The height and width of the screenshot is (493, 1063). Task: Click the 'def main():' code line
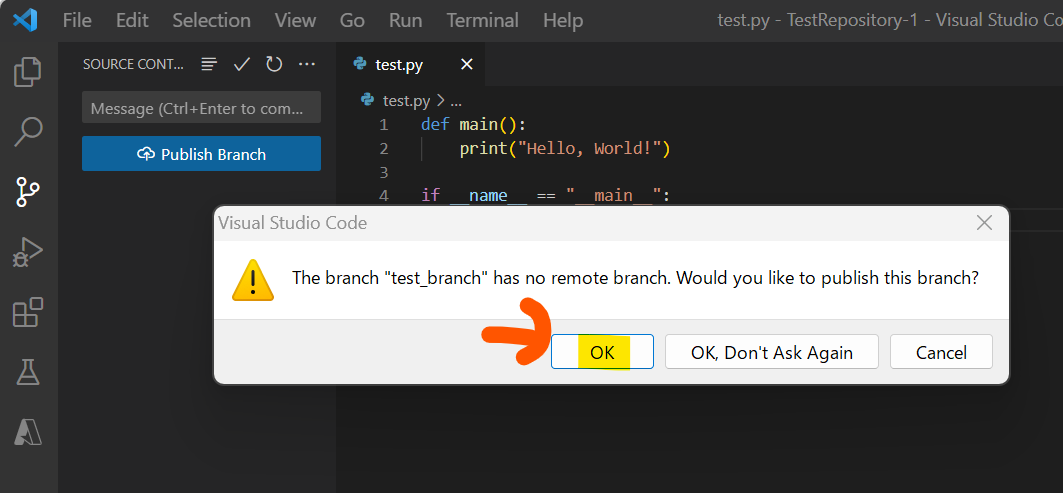point(474,125)
